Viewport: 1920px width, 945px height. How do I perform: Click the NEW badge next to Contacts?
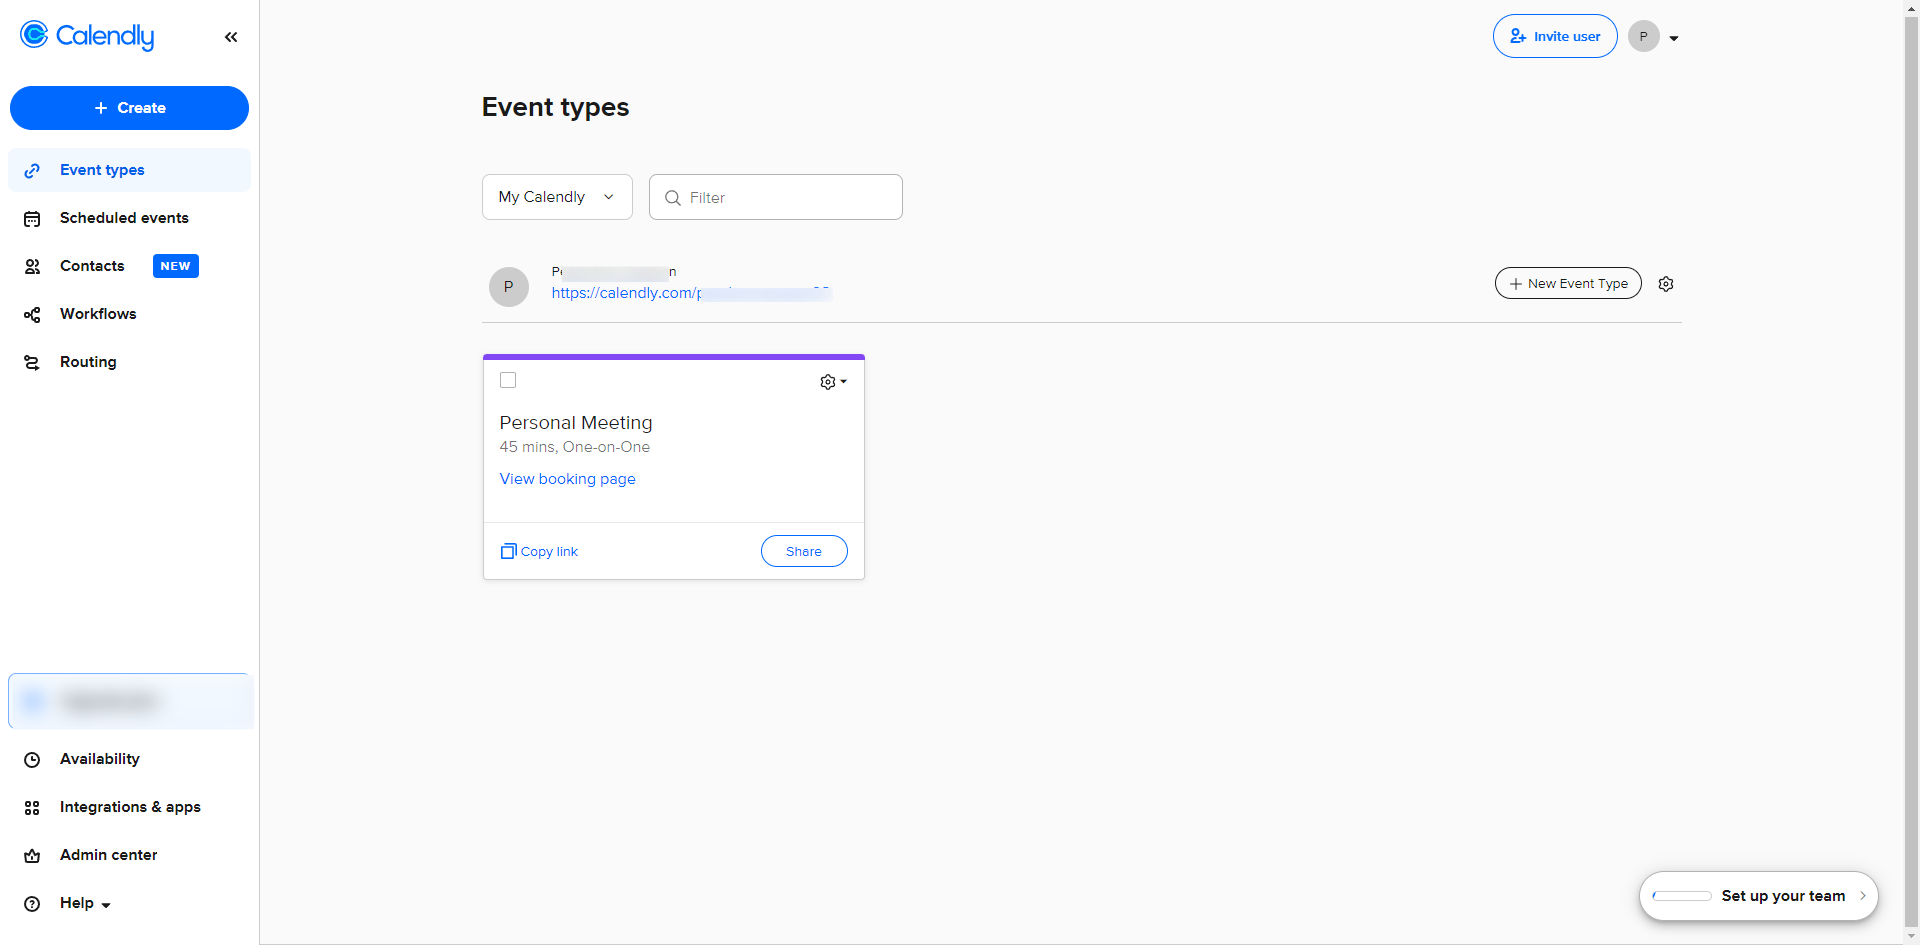[176, 266]
